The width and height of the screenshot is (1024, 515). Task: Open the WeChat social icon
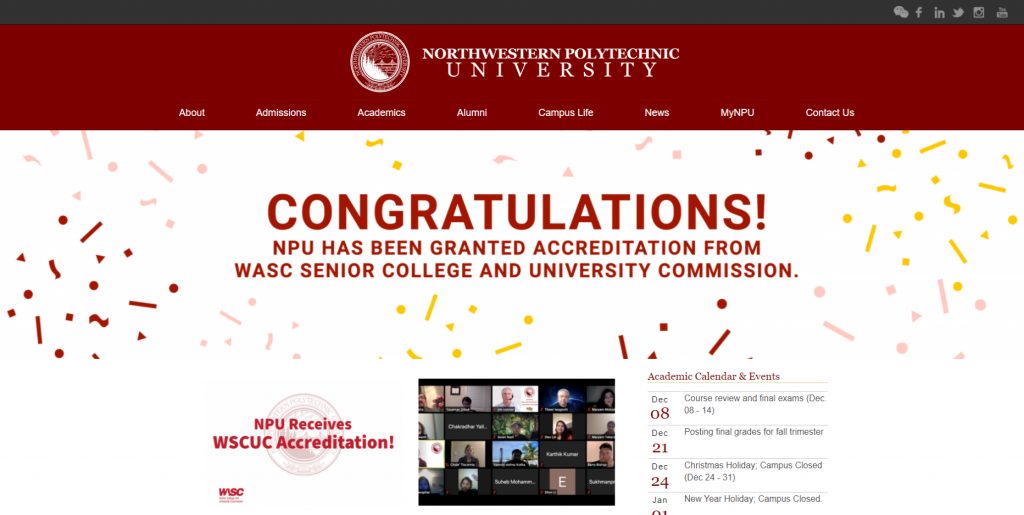point(901,12)
